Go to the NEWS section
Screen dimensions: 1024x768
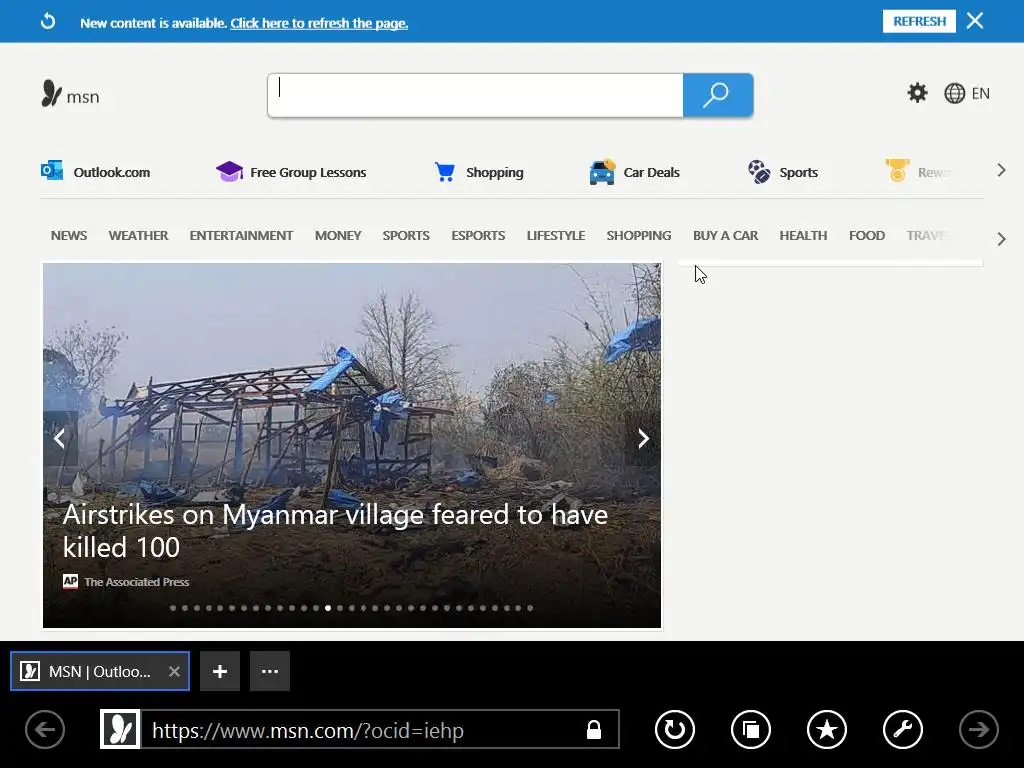click(x=69, y=235)
